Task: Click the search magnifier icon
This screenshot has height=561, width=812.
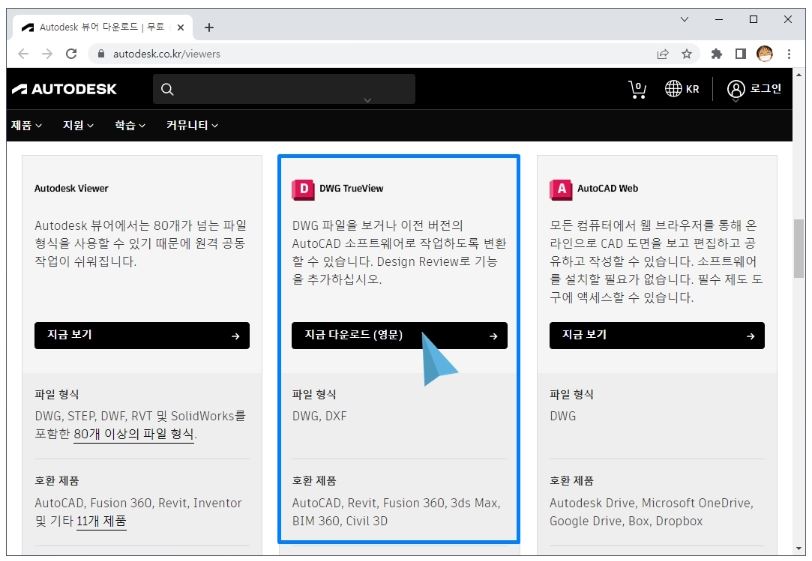Action: point(167,89)
